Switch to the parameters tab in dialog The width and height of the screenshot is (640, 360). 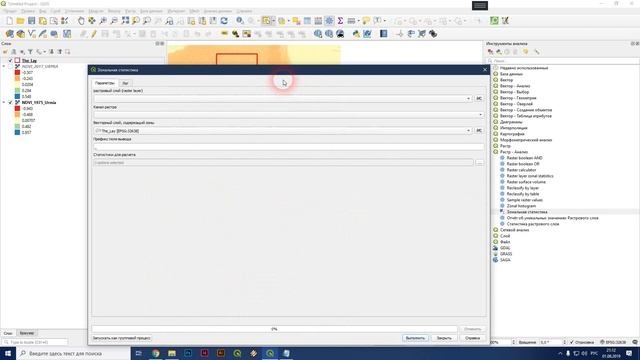pos(105,83)
